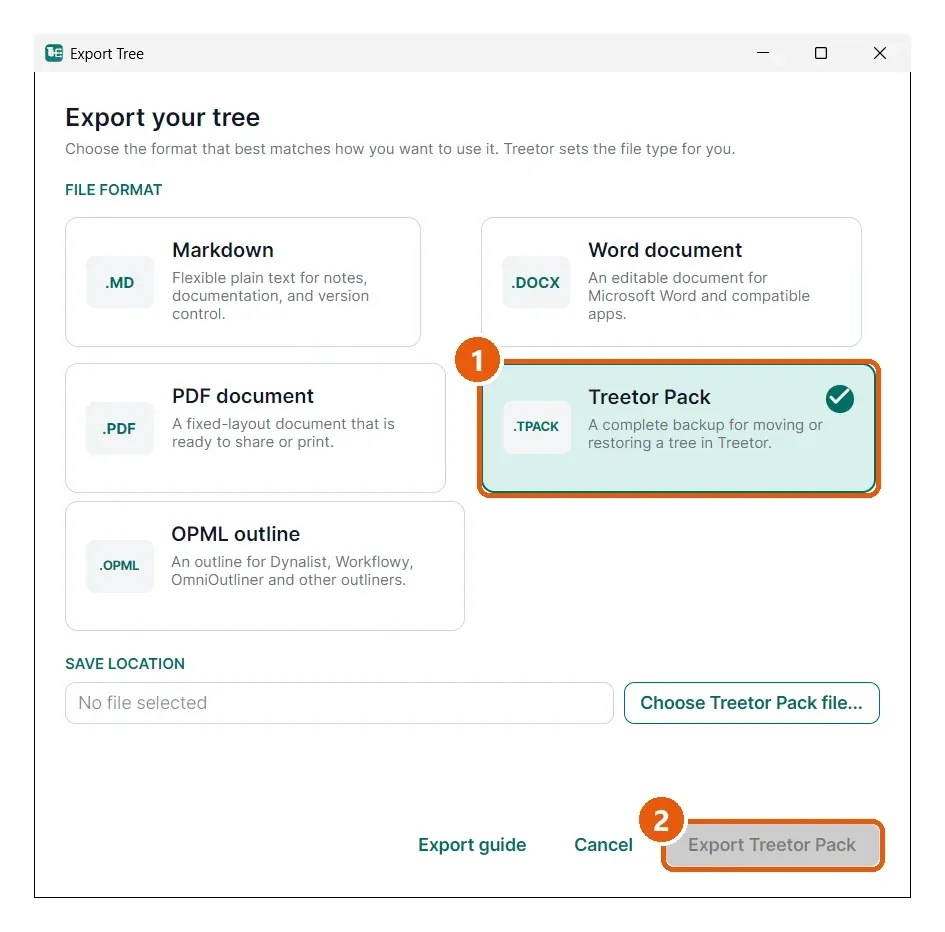Viewport: 945px width, 932px height.
Task: Click the FILE FORMAT section label
Action: 113,190
